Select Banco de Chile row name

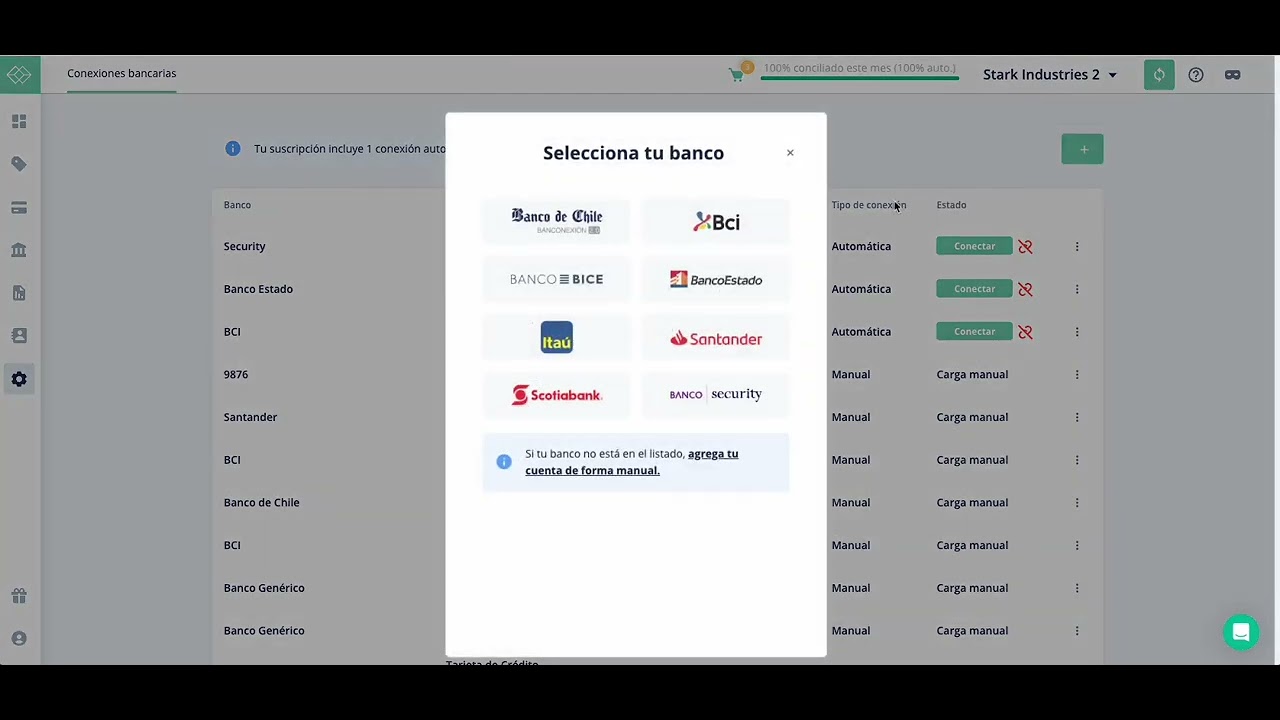point(261,503)
